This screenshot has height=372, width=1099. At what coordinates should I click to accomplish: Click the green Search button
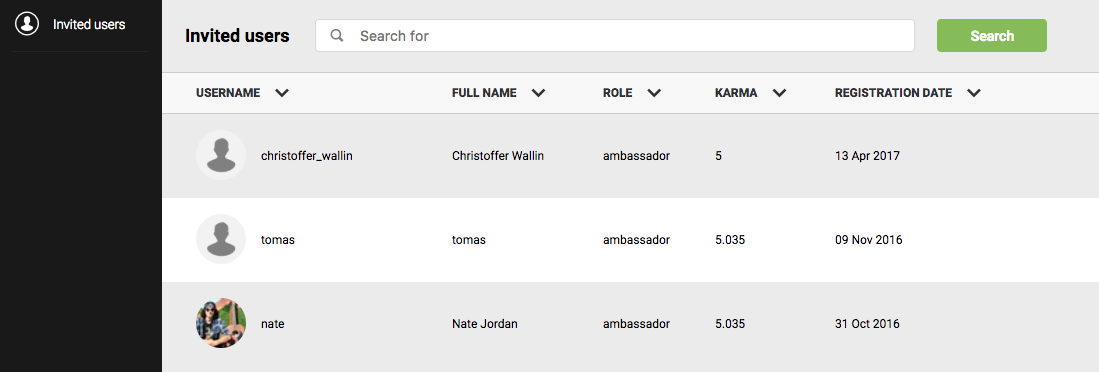coord(992,36)
